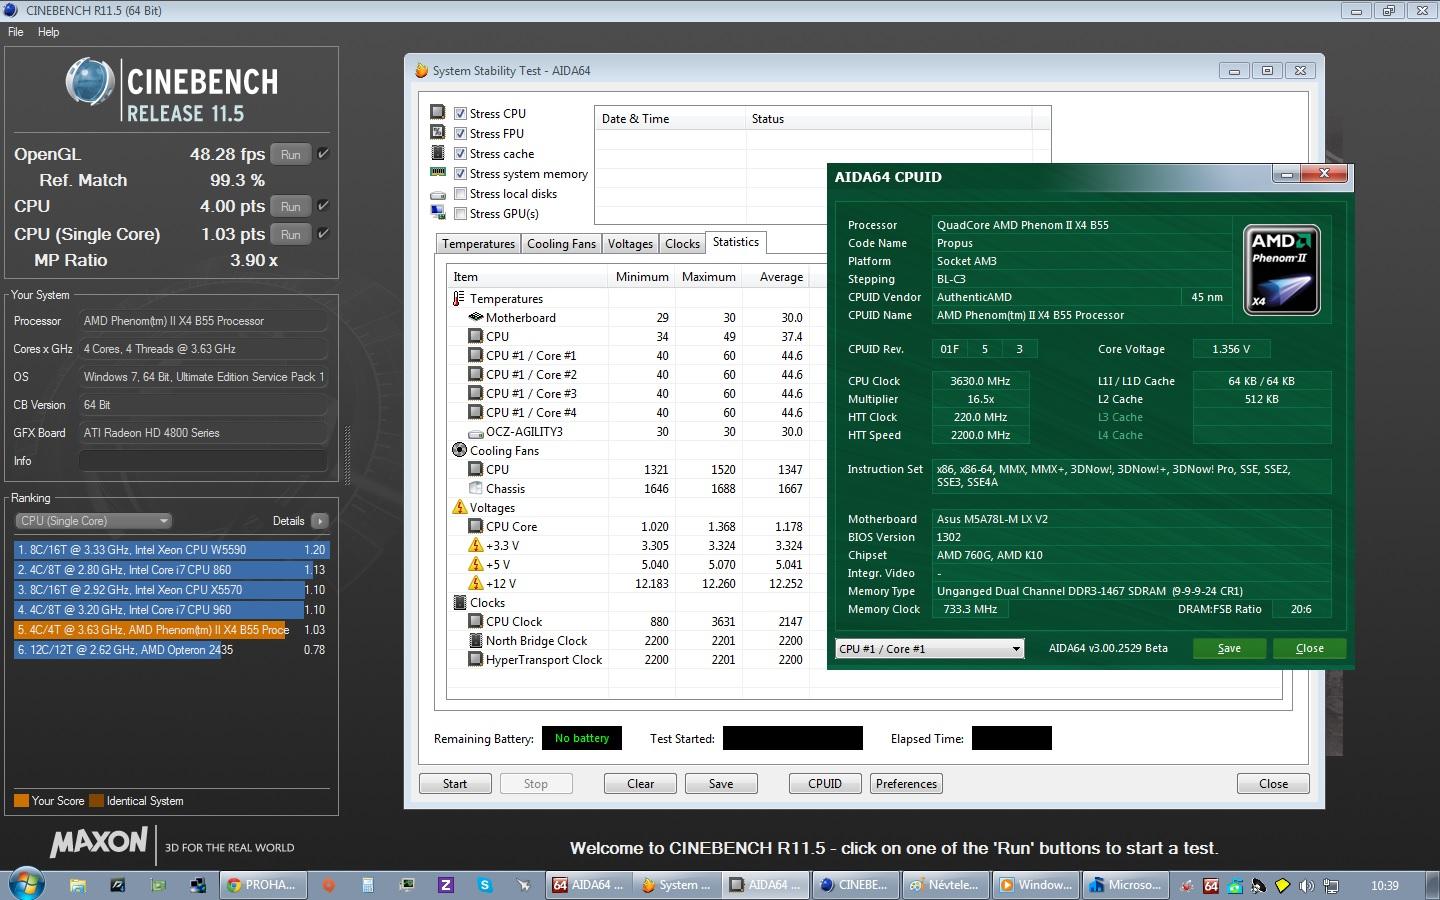Click the Stress FPU icon
The width and height of the screenshot is (1440, 900).
click(437, 132)
